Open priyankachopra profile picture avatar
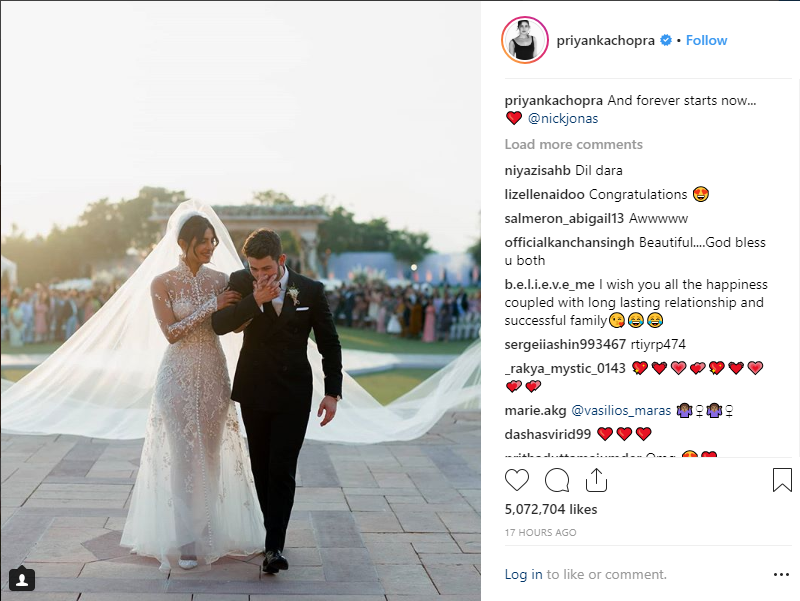800x601 pixels. pyautogui.click(x=524, y=40)
